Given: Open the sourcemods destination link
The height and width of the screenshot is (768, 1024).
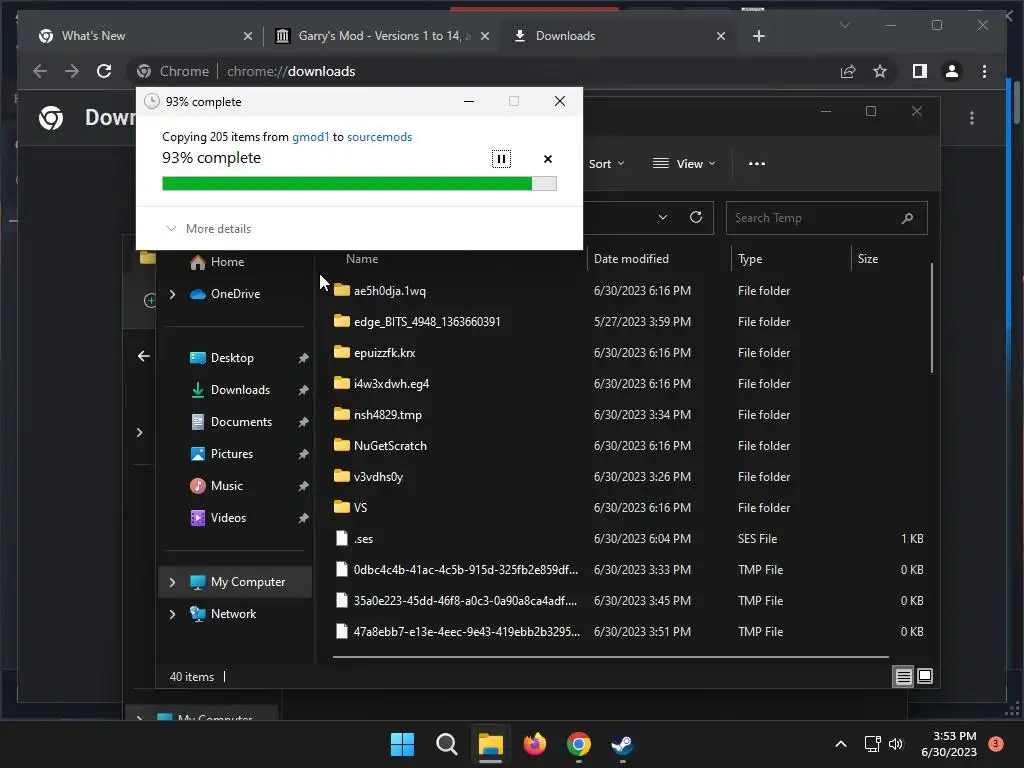Looking at the screenshot, I should tap(379, 136).
